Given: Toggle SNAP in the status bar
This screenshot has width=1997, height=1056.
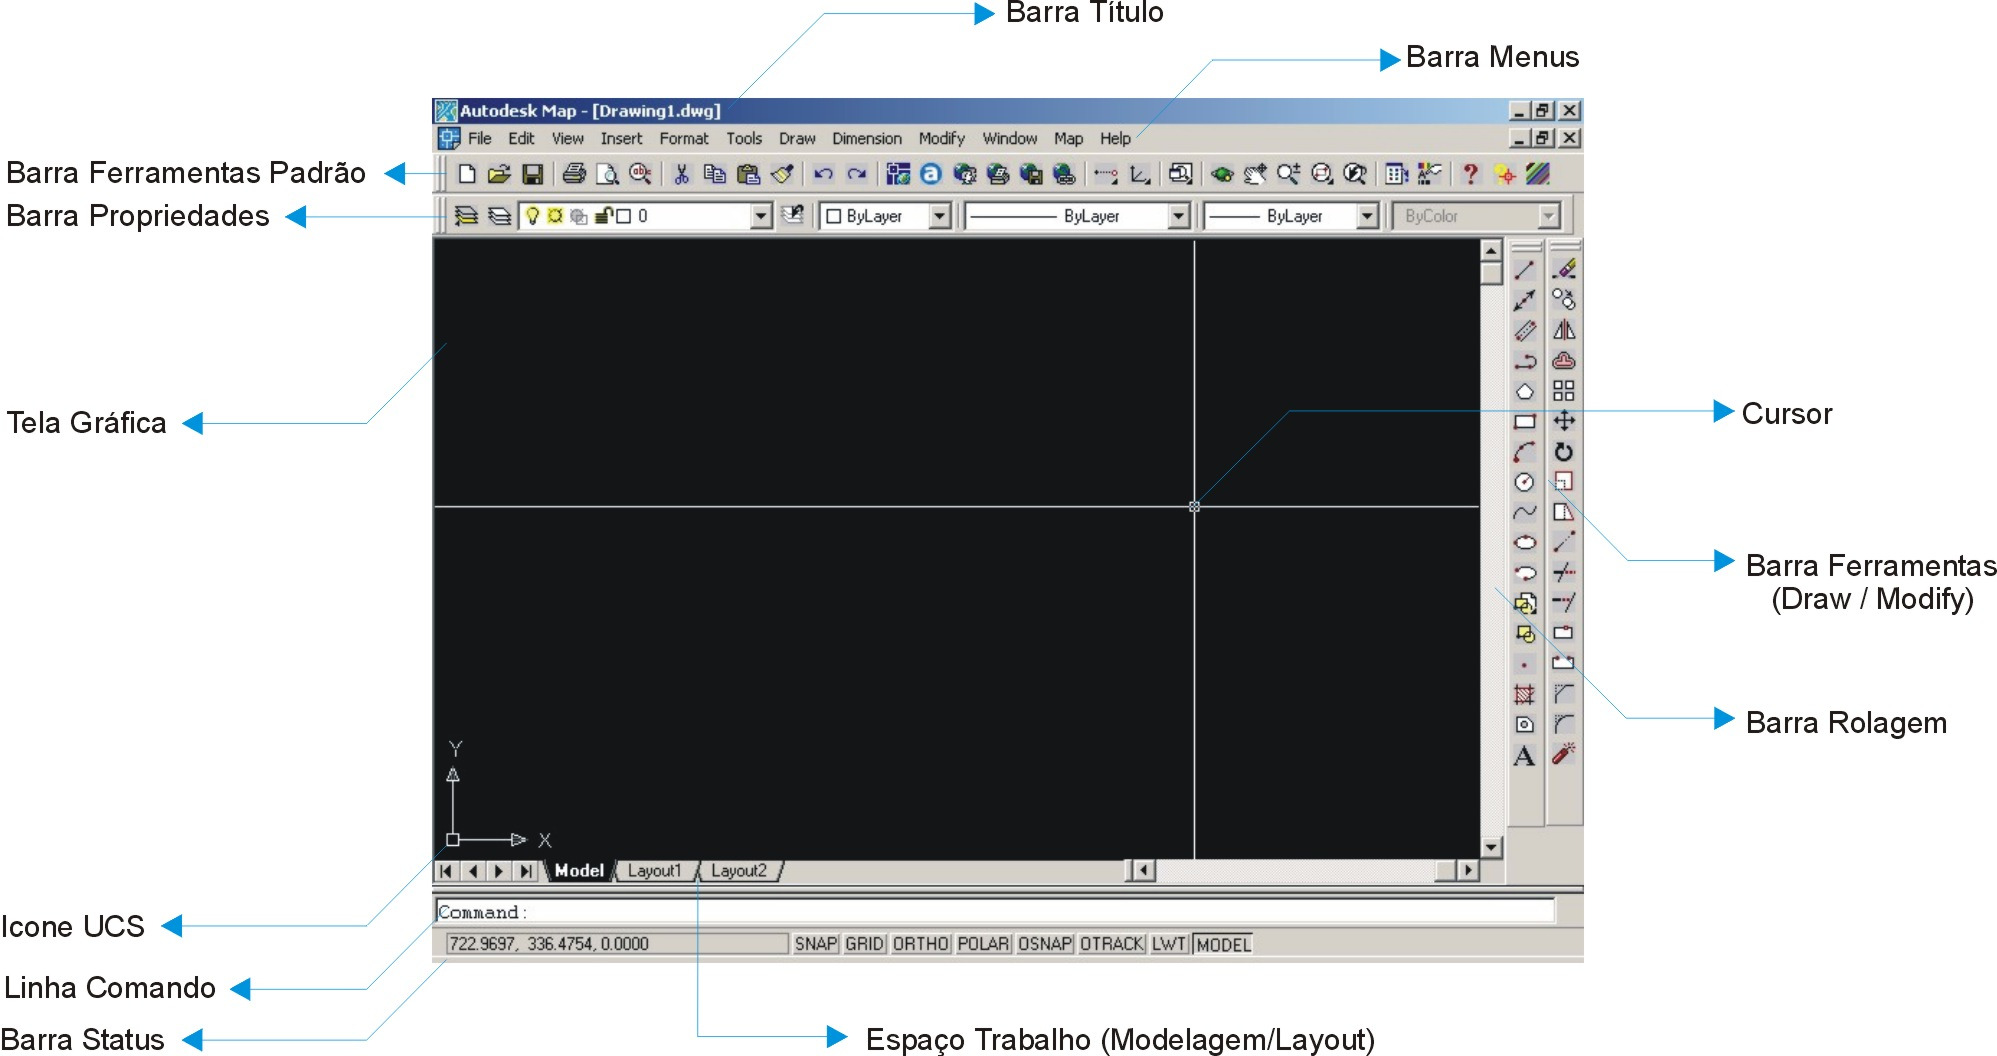Looking at the screenshot, I should tap(816, 944).
